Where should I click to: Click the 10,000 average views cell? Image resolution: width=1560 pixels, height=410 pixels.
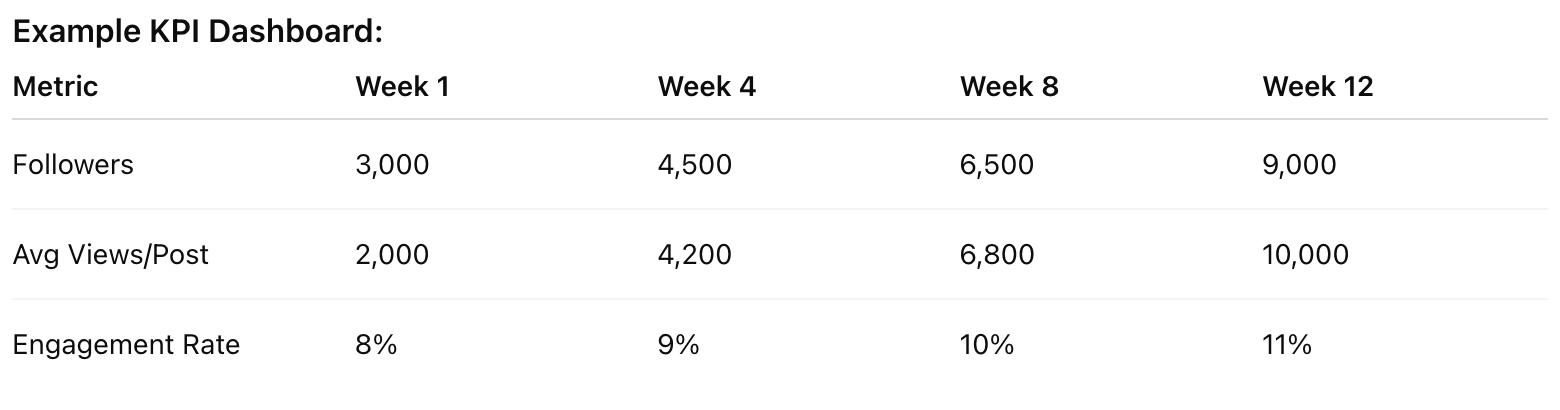[1305, 255]
